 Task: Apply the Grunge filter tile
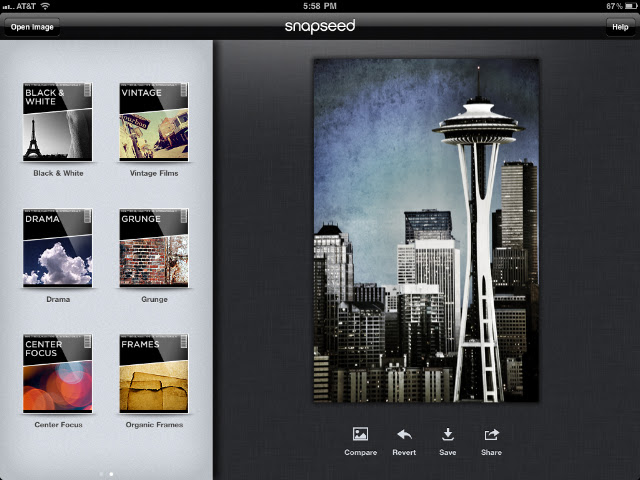154,248
